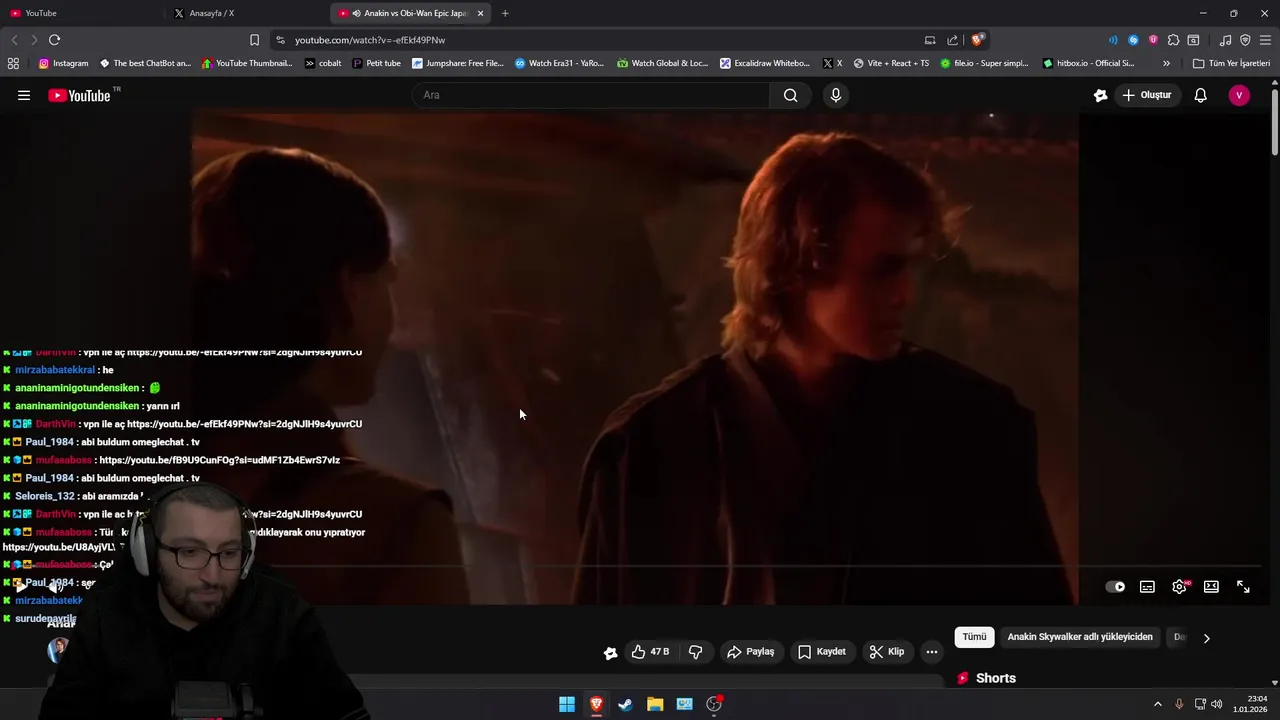Switch to the YouTube browser tab
Screen dimensions: 1280x720
82,13
